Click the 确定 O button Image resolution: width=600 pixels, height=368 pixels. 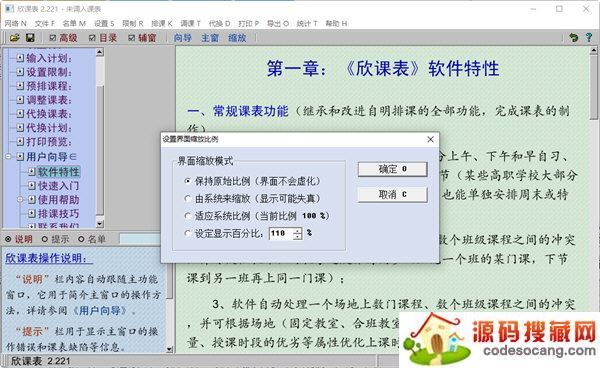(392, 169)
